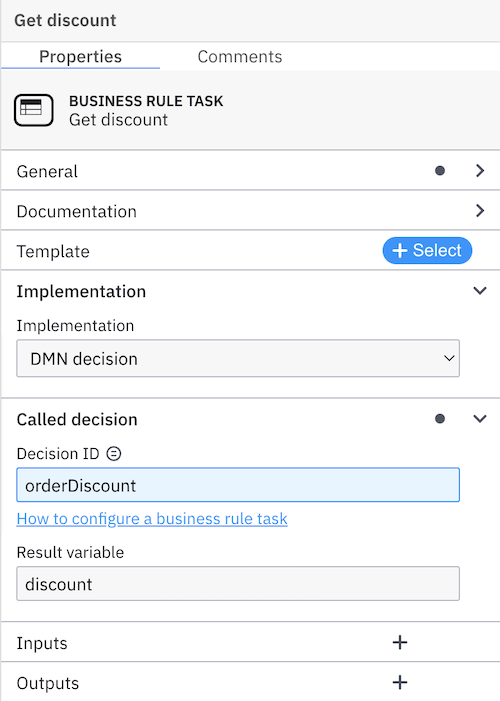The image size is (500, 701).
Task: Collapse the Called decision group
Action: coord(480,419)
